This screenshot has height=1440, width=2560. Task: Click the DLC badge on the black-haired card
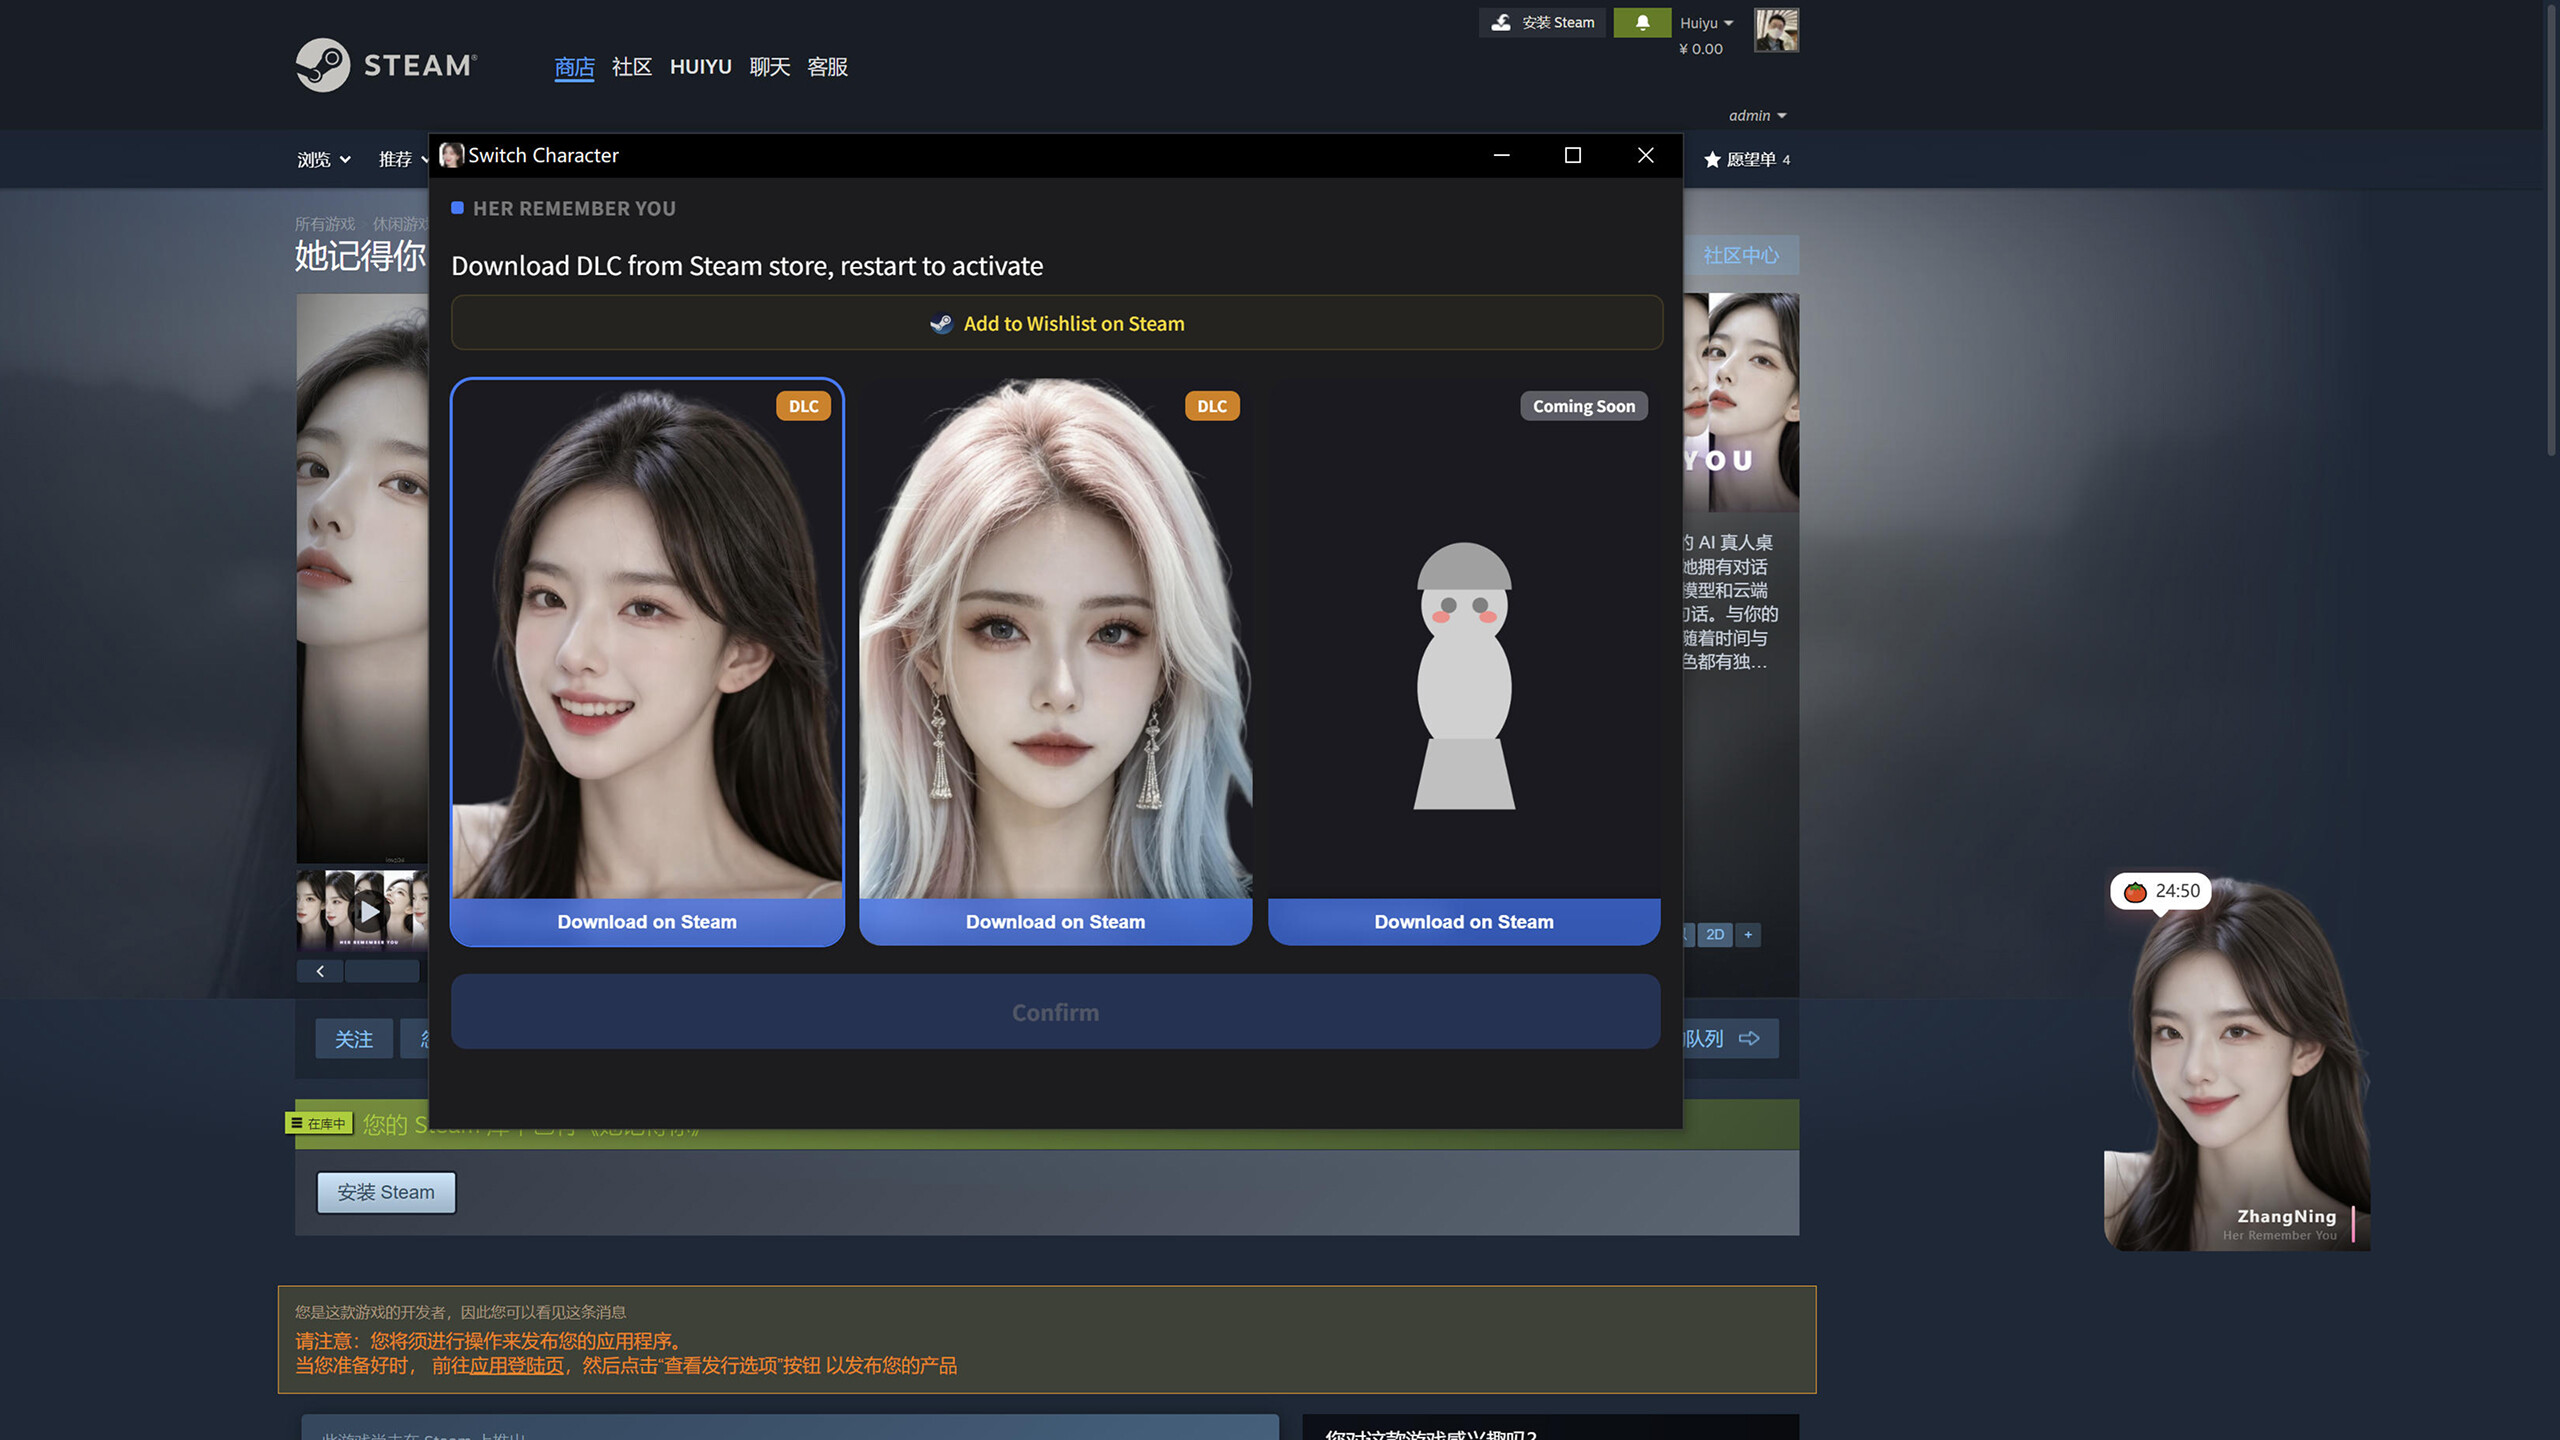tap(803, 406)
